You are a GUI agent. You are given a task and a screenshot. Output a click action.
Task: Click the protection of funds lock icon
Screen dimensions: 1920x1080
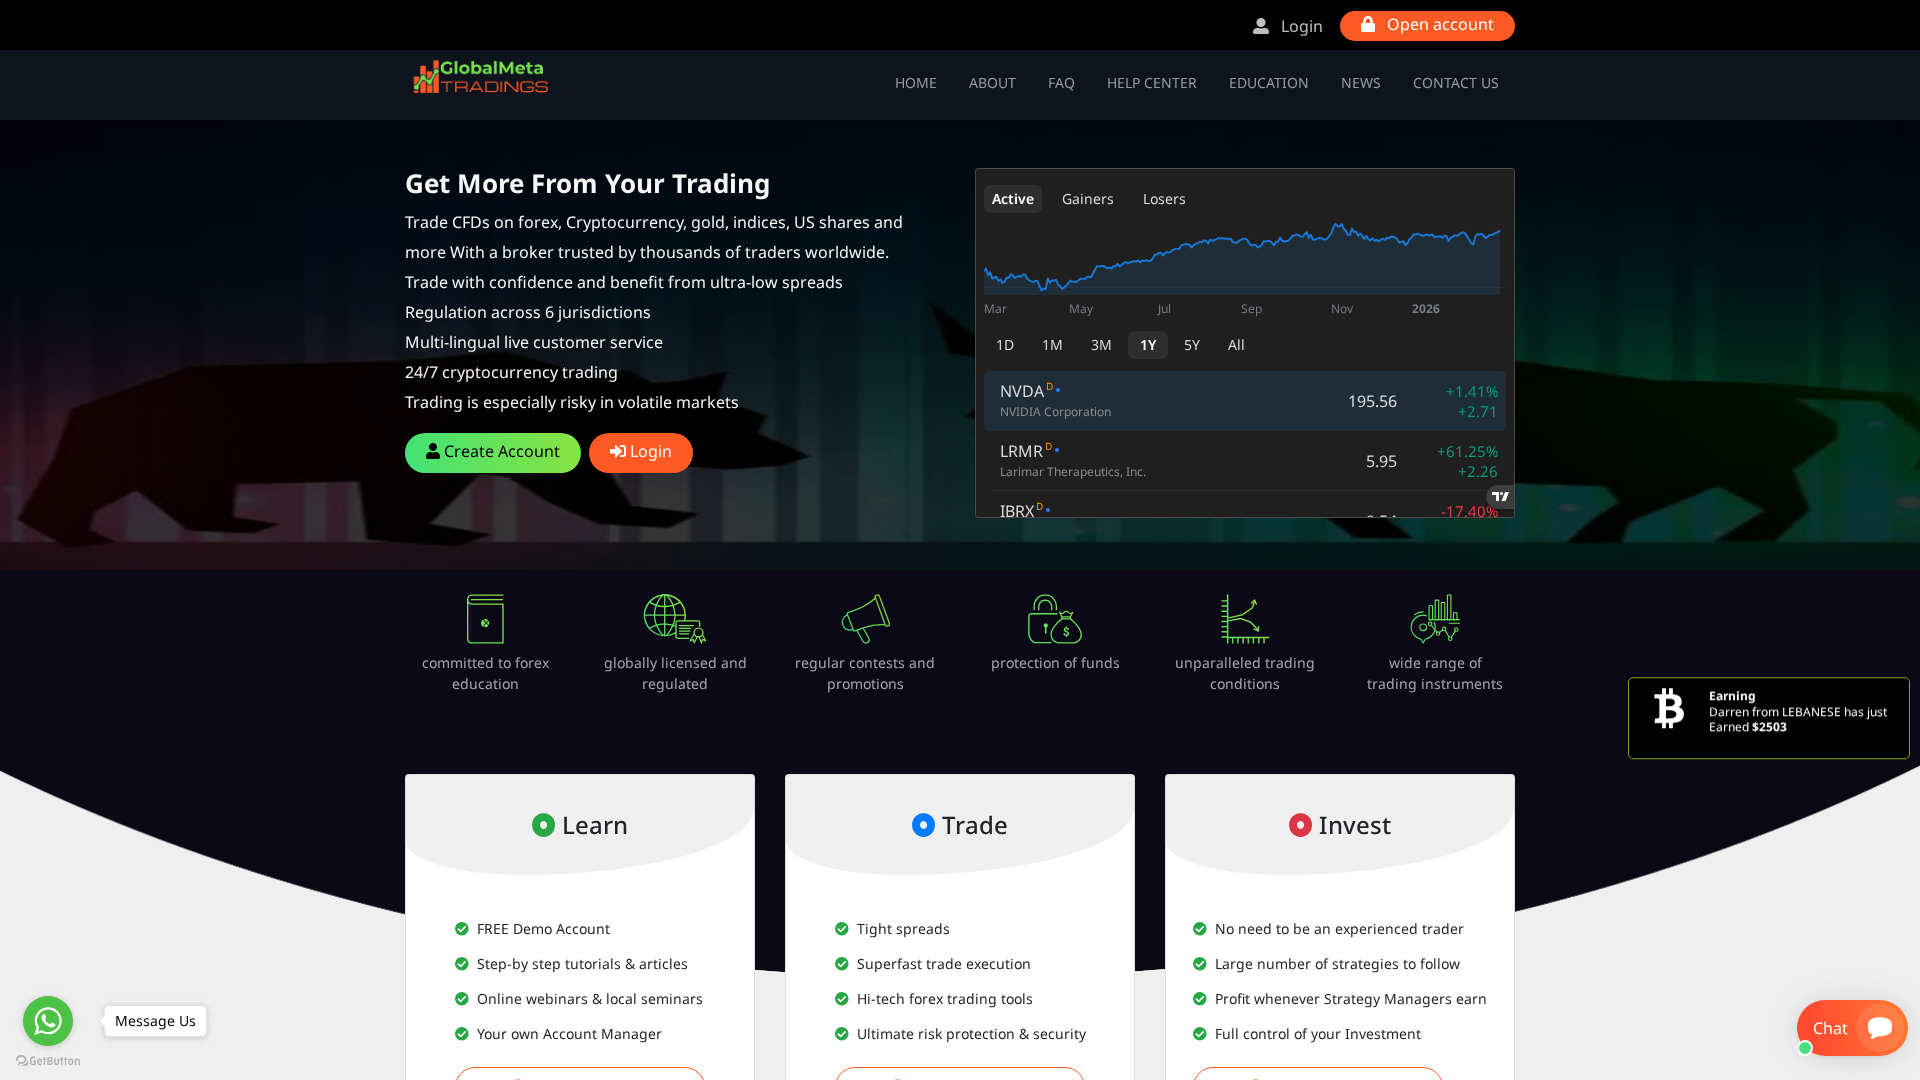[x=1055, y=619]
